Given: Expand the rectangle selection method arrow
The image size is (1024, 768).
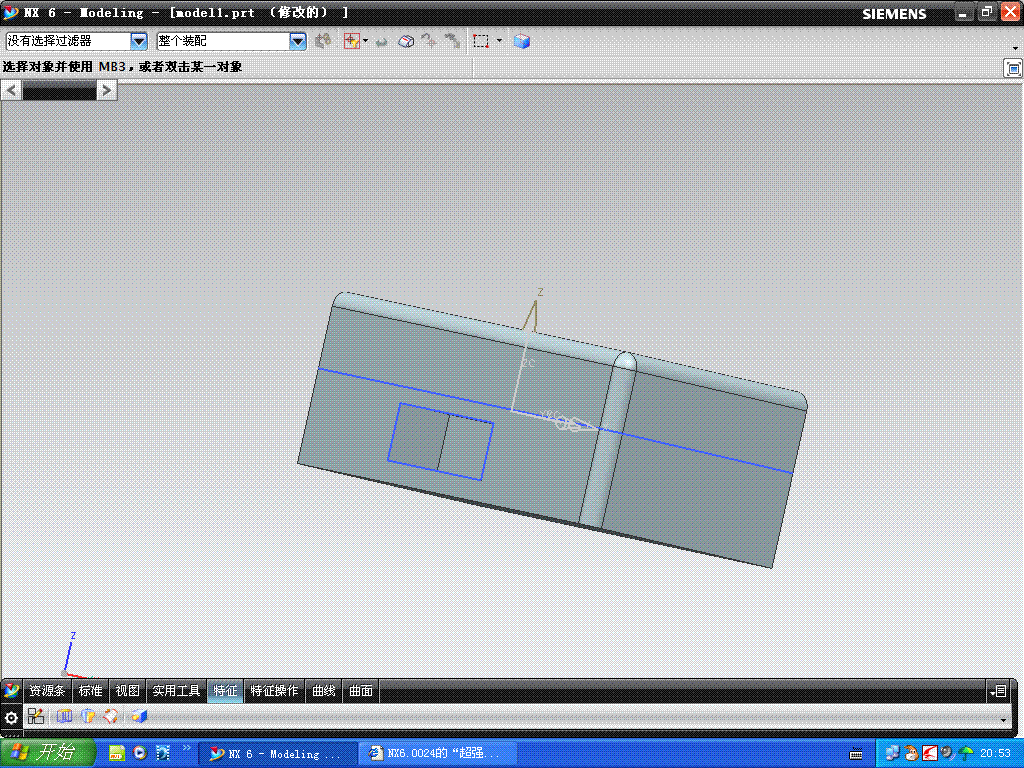Looking at the screenshot, I should (500, 41).
